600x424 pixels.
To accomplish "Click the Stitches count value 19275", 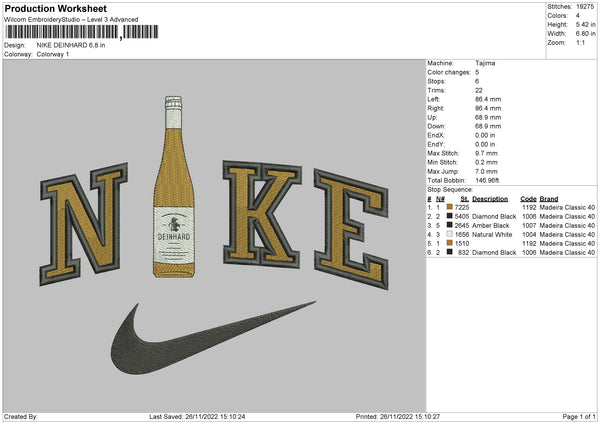I will coord(583,7).
